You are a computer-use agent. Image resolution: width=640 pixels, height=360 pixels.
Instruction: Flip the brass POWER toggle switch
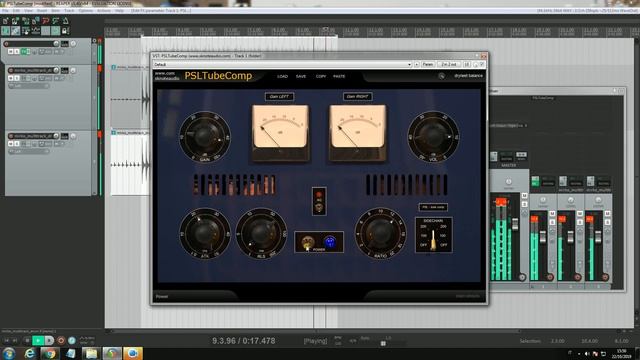pyautogui.click(x=307, y=242)
